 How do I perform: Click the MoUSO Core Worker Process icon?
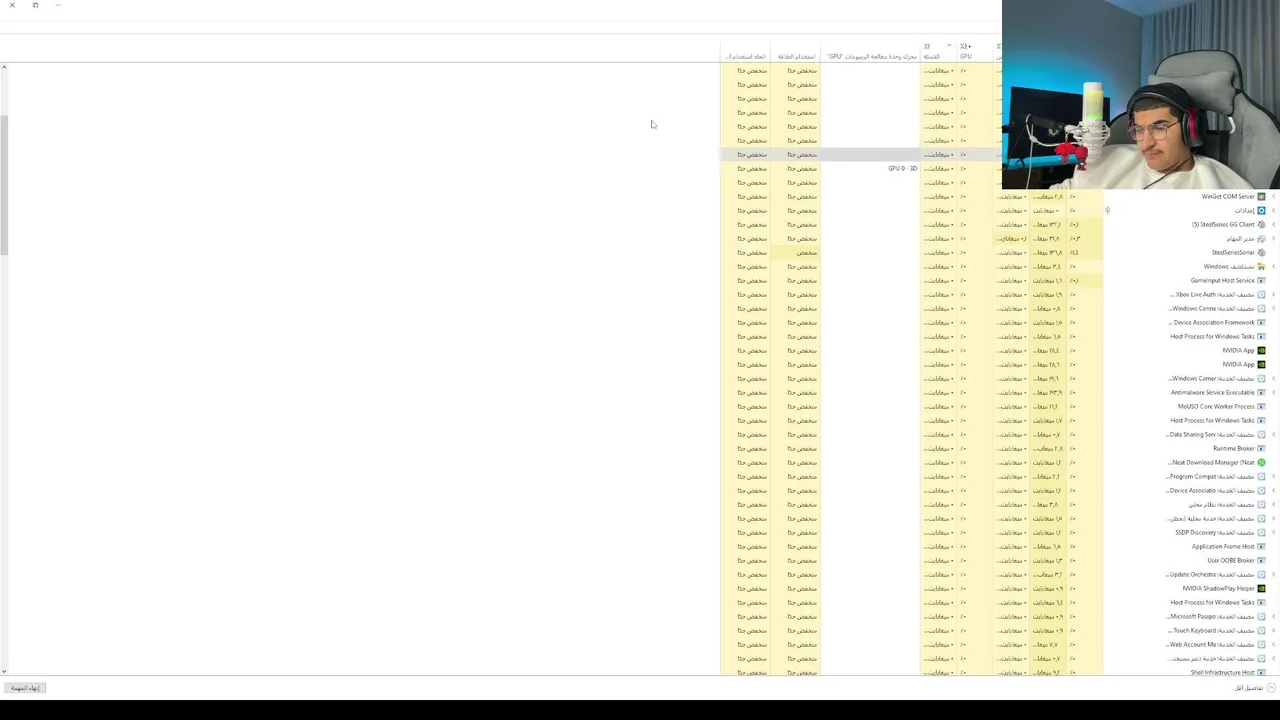click(x=1261, y=406)
